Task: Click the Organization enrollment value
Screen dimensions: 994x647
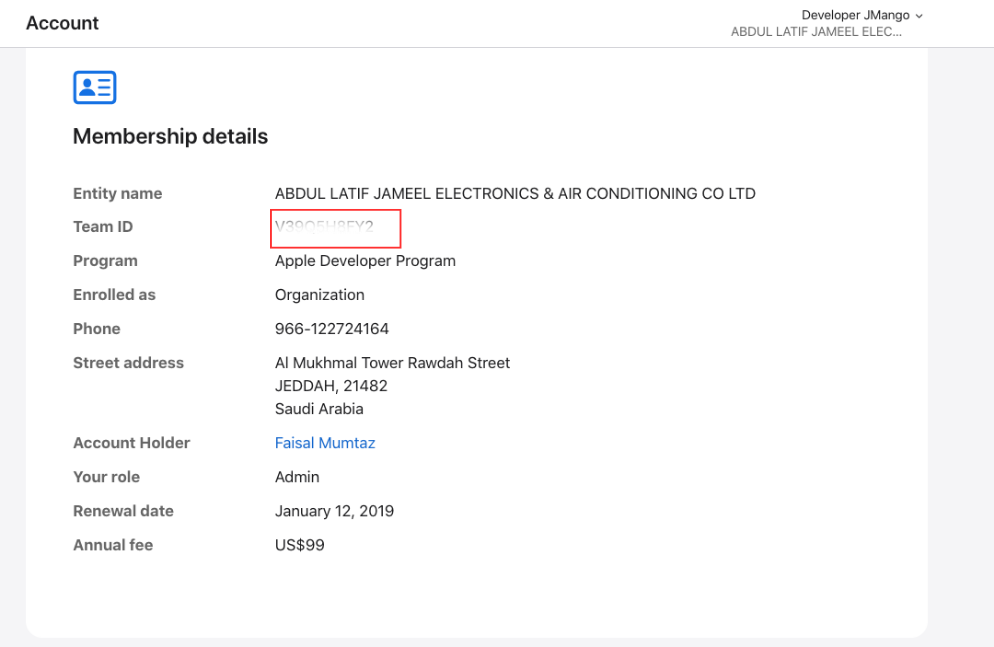Action: [320, 295]
